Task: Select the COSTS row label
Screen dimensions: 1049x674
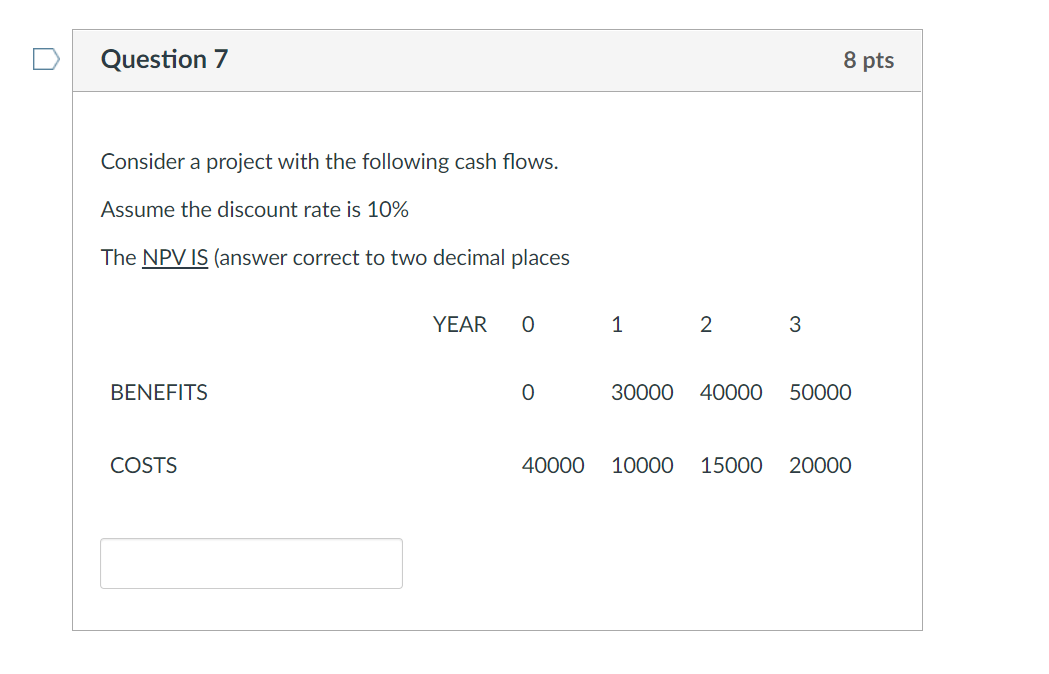Action: pyautogui.click(x=144, y=465)
